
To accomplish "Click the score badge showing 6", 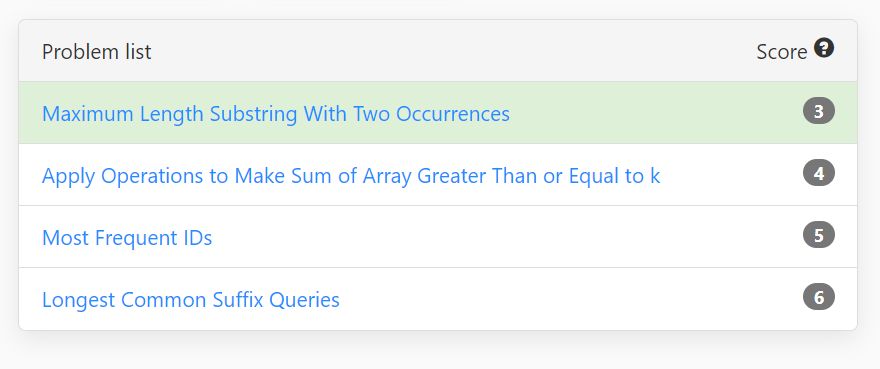I will point(819,297).
